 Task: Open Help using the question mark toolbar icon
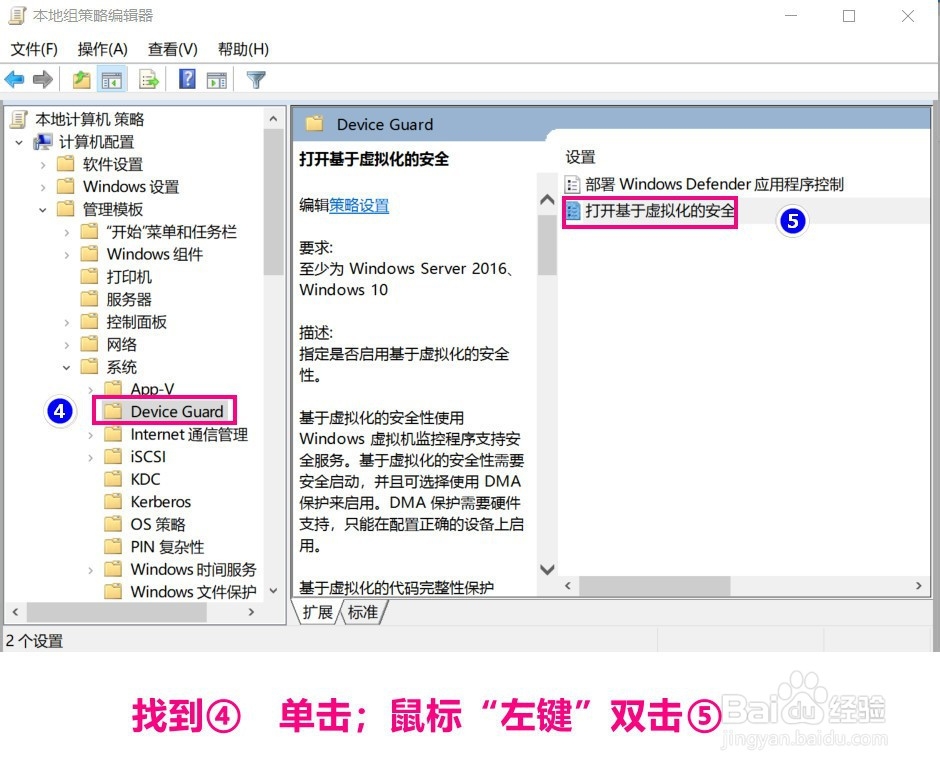click(188, 79)
